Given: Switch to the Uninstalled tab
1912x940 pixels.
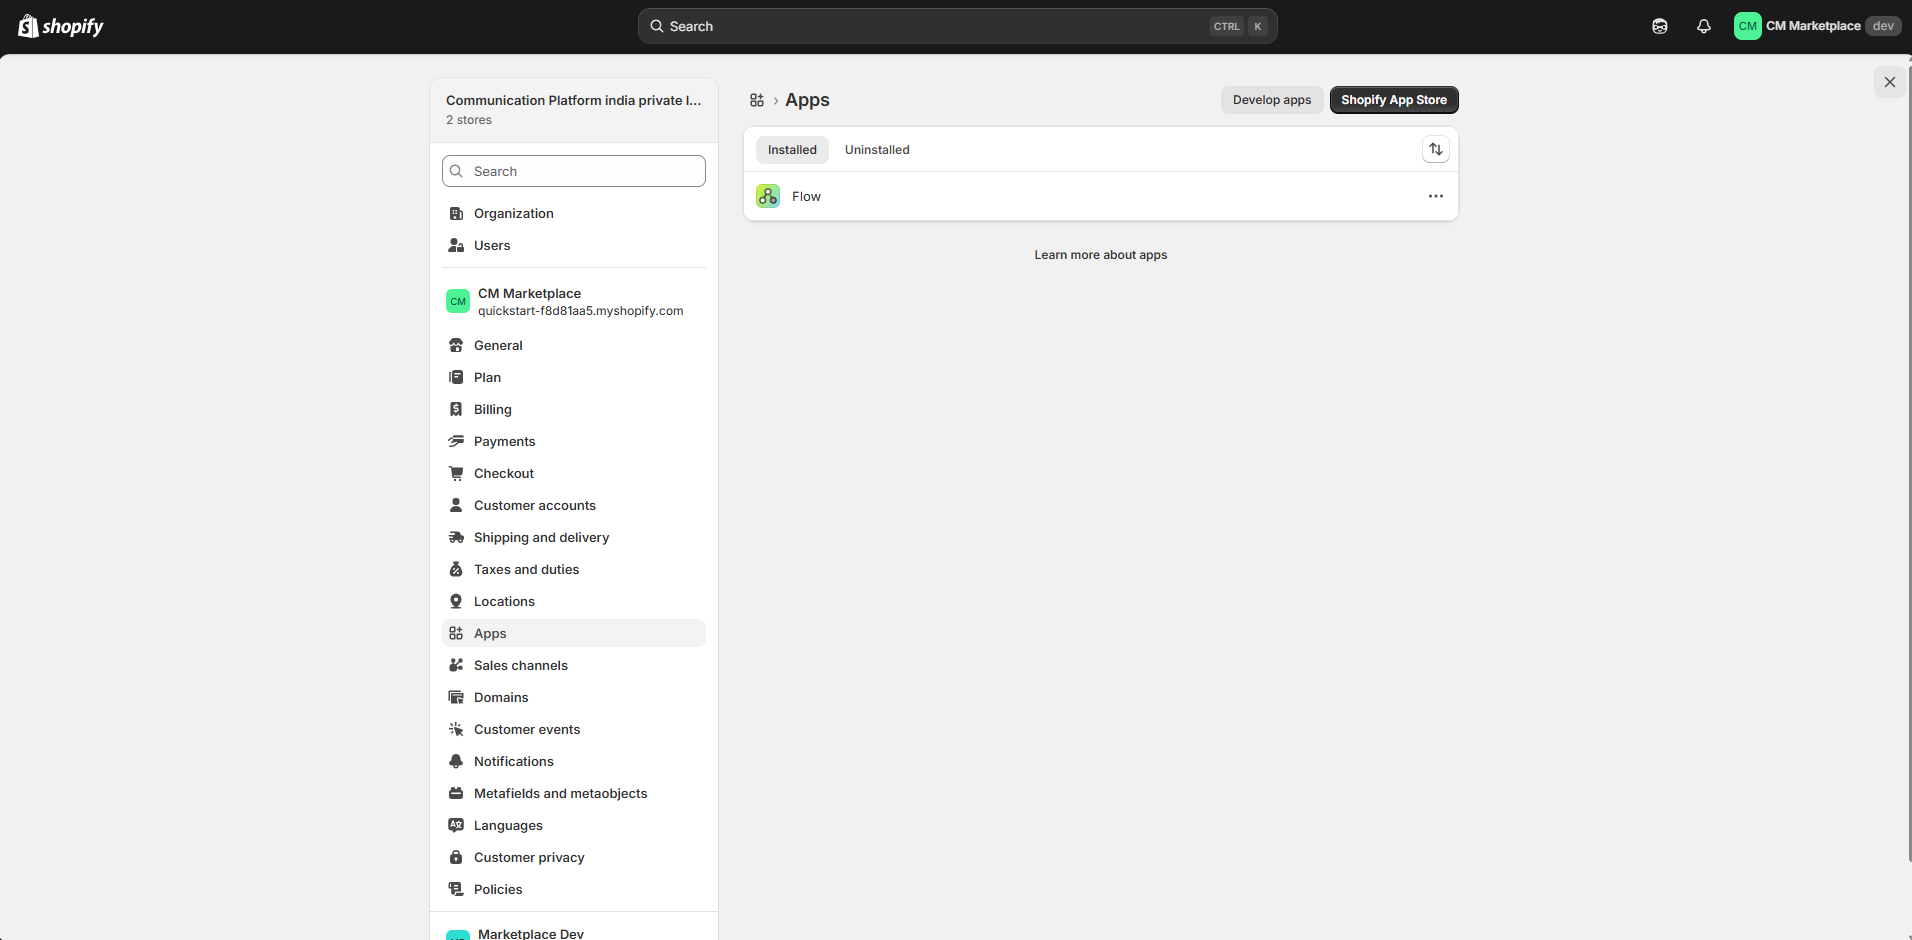Looking at the screenshot, I should (877, 150).
